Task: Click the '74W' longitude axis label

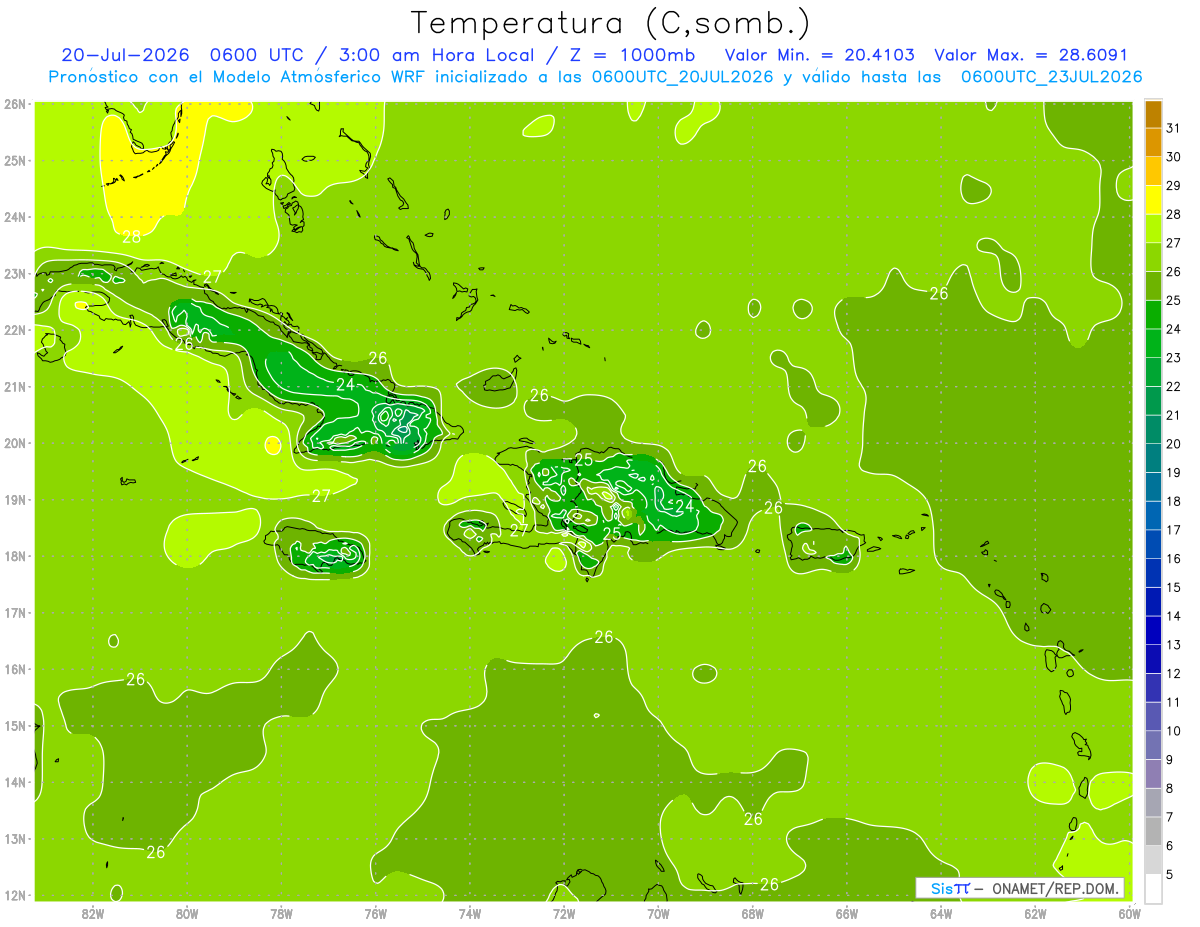Action: 470,914
